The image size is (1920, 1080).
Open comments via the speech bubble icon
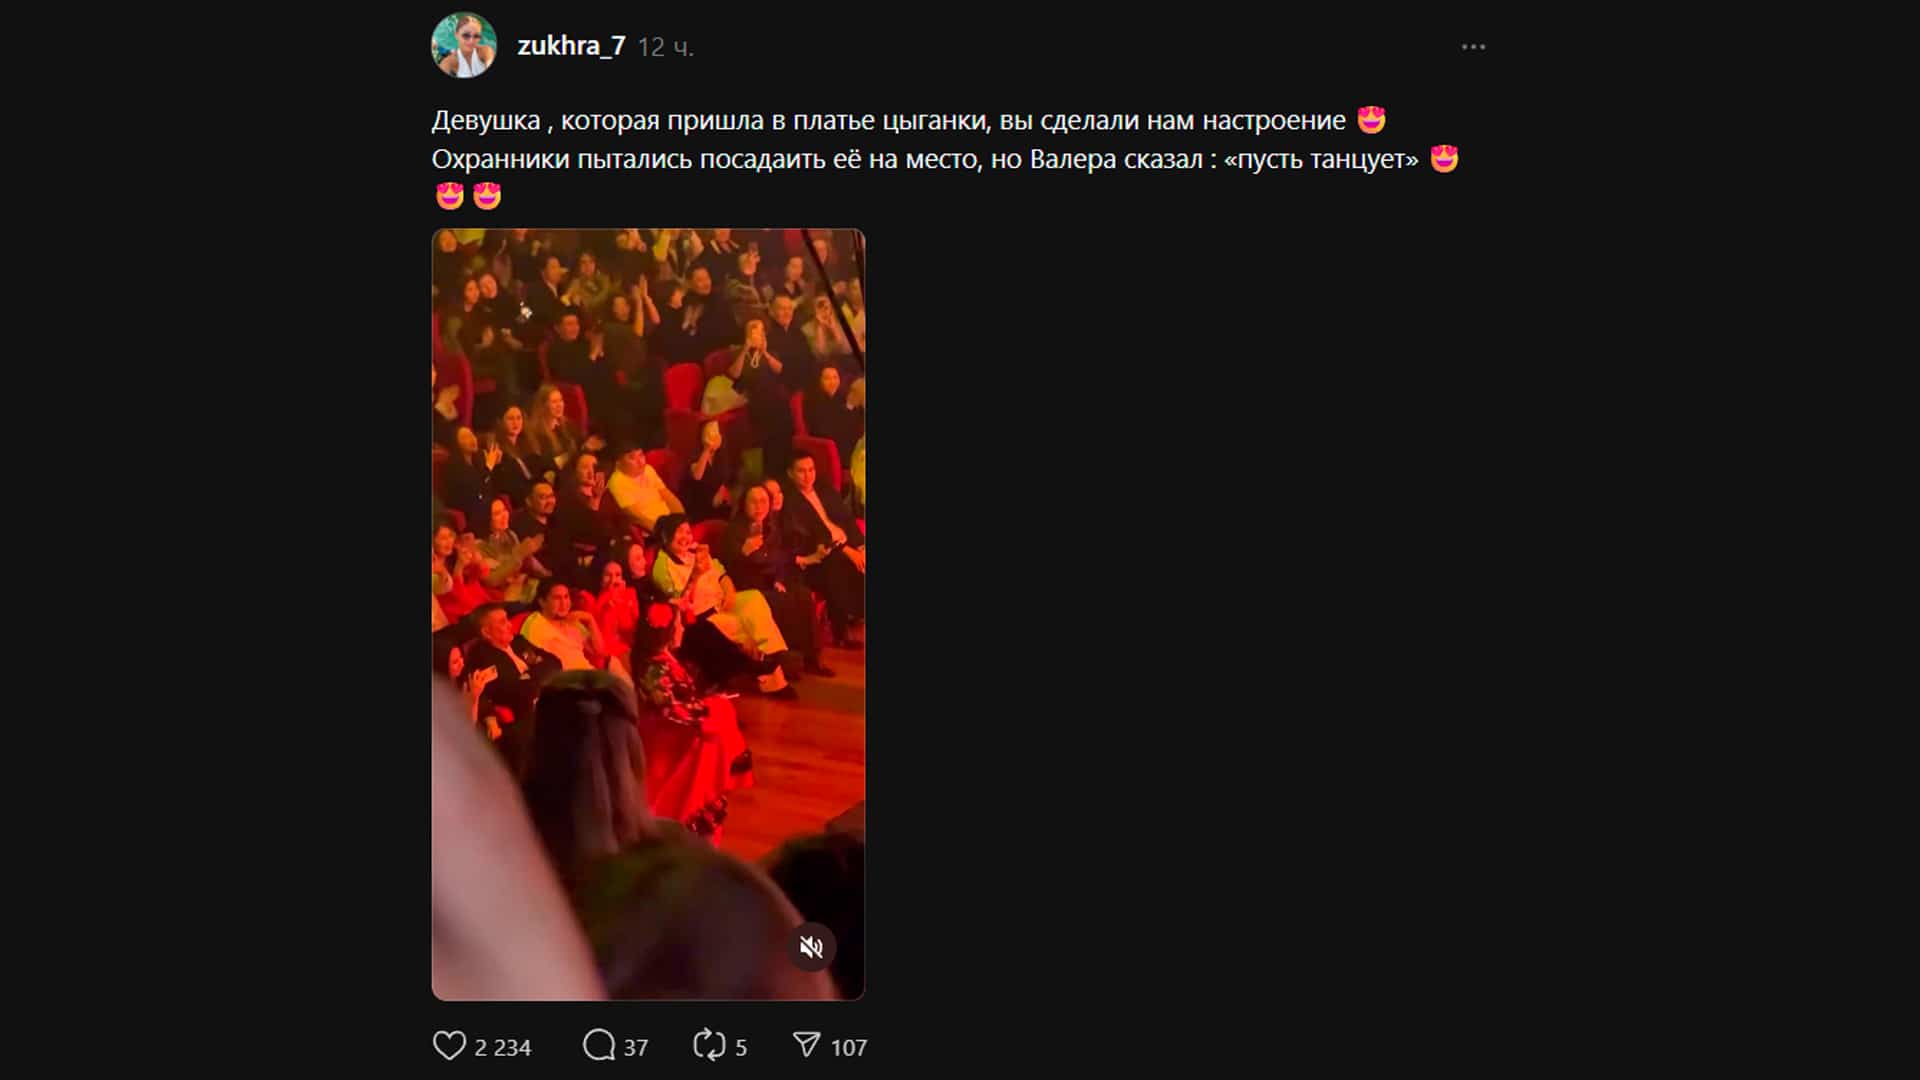(599, 1046)
